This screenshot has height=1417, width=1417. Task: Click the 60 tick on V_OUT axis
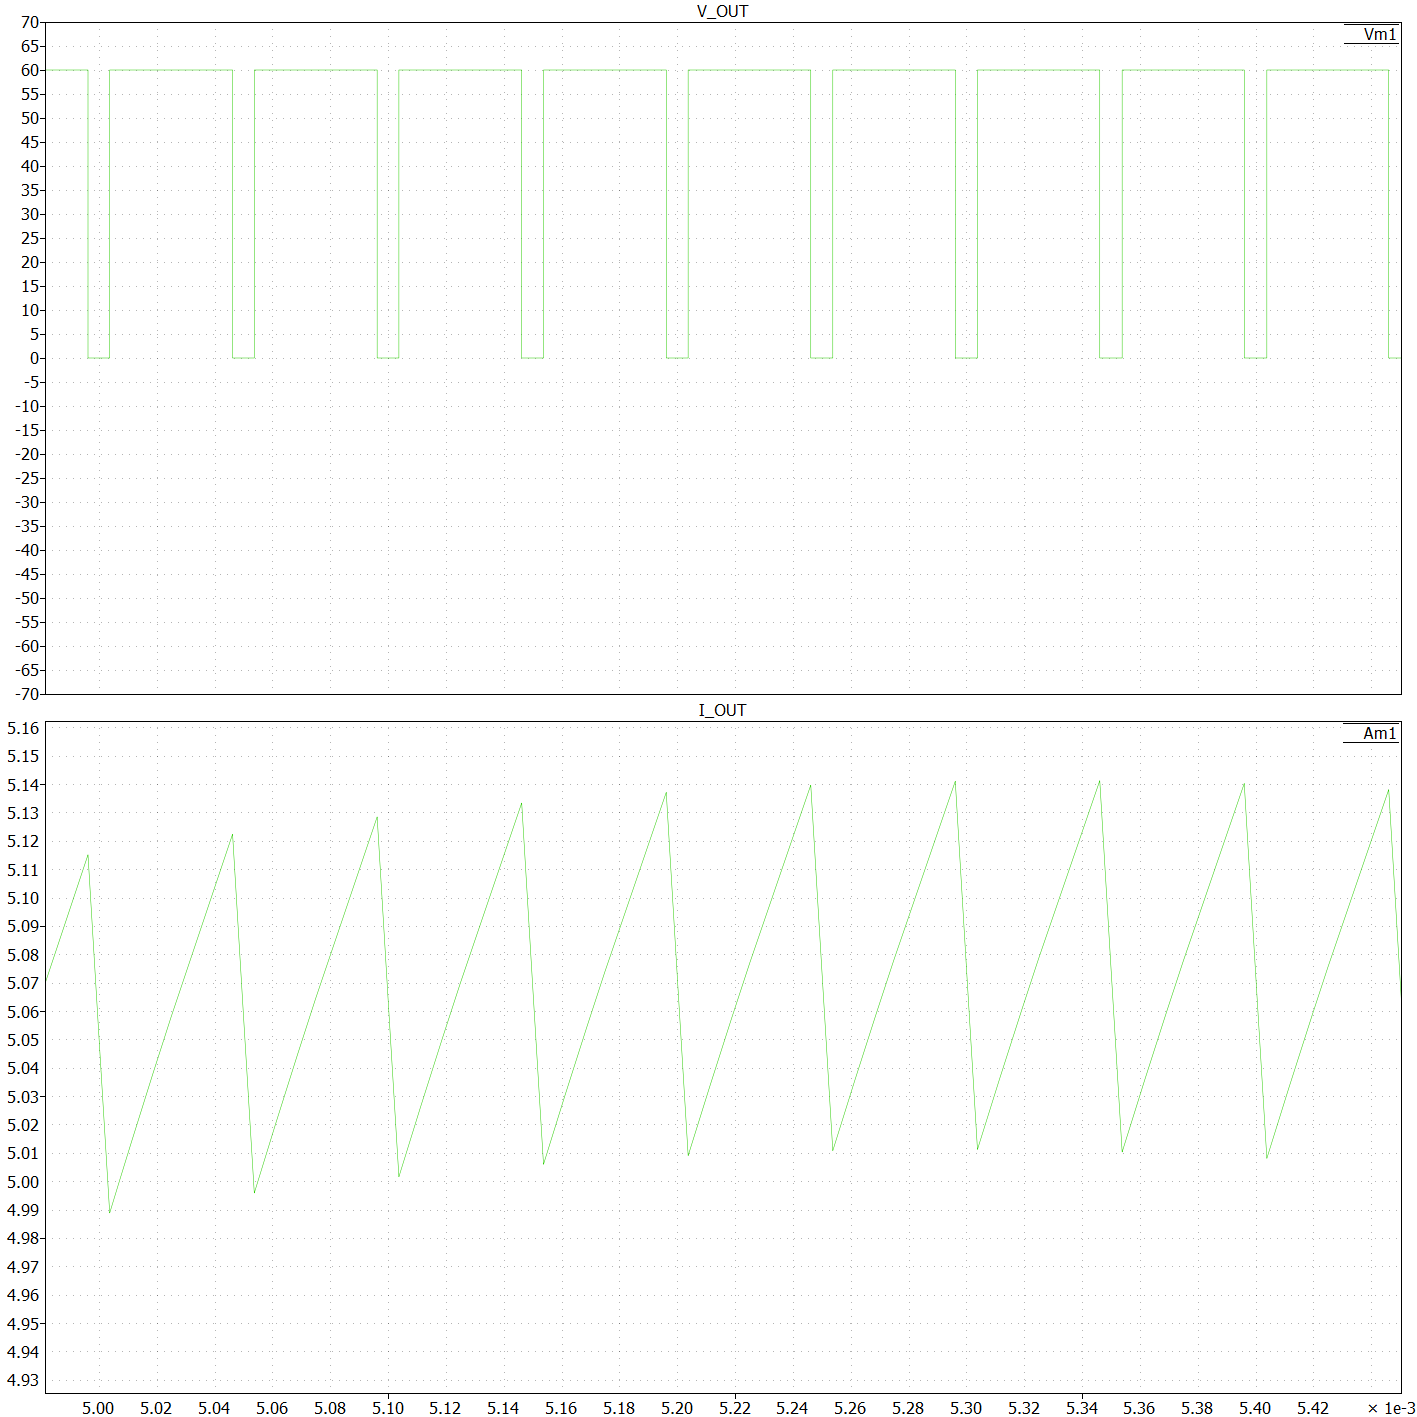pos(30,70)
